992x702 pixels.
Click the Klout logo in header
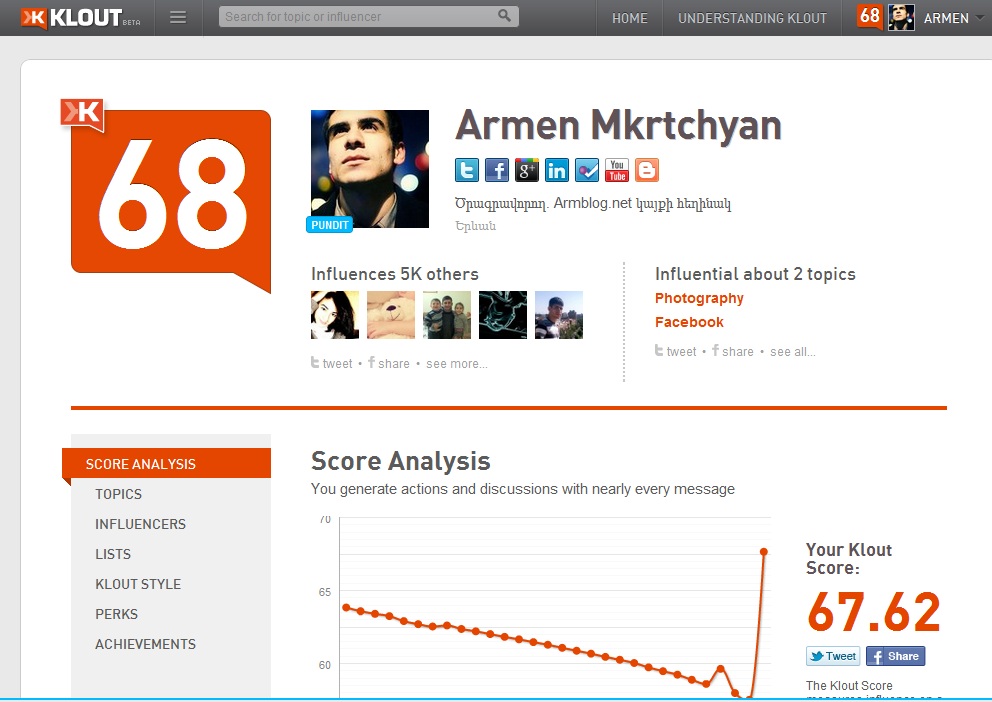point(80,18)
